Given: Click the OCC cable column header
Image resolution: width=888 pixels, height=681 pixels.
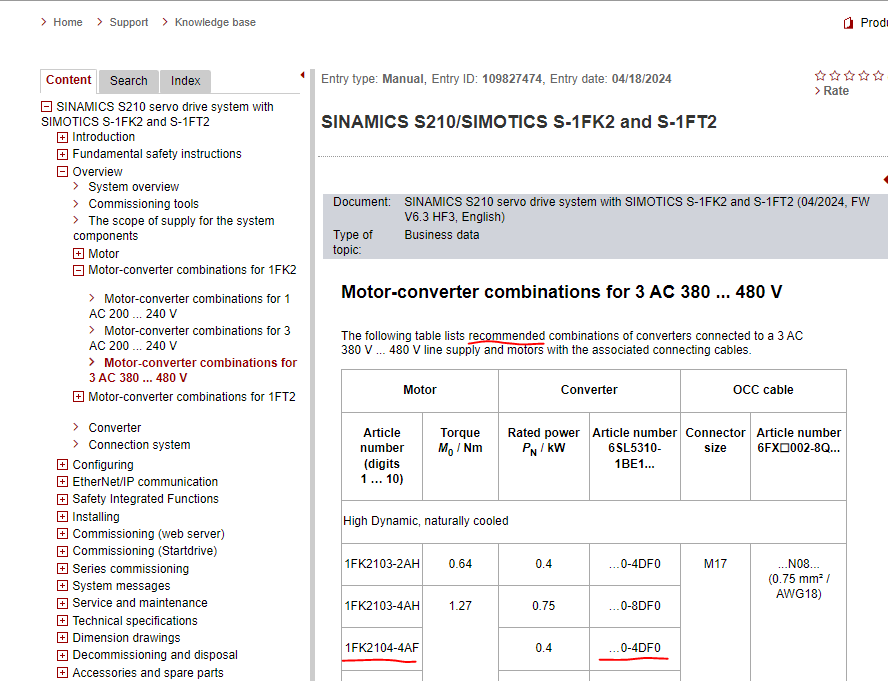Looking at the screenshot, I should [x=763, y=390].
